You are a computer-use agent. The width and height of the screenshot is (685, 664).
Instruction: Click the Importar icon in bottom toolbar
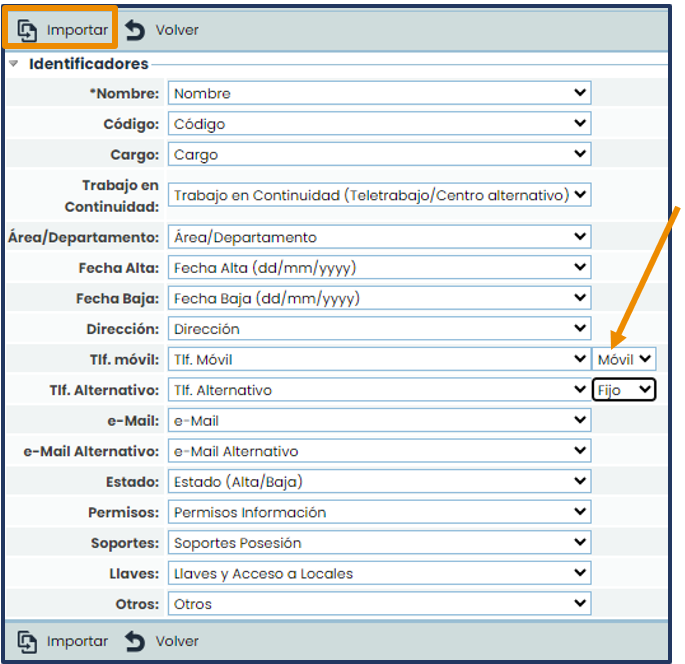[x=27, y=641]
